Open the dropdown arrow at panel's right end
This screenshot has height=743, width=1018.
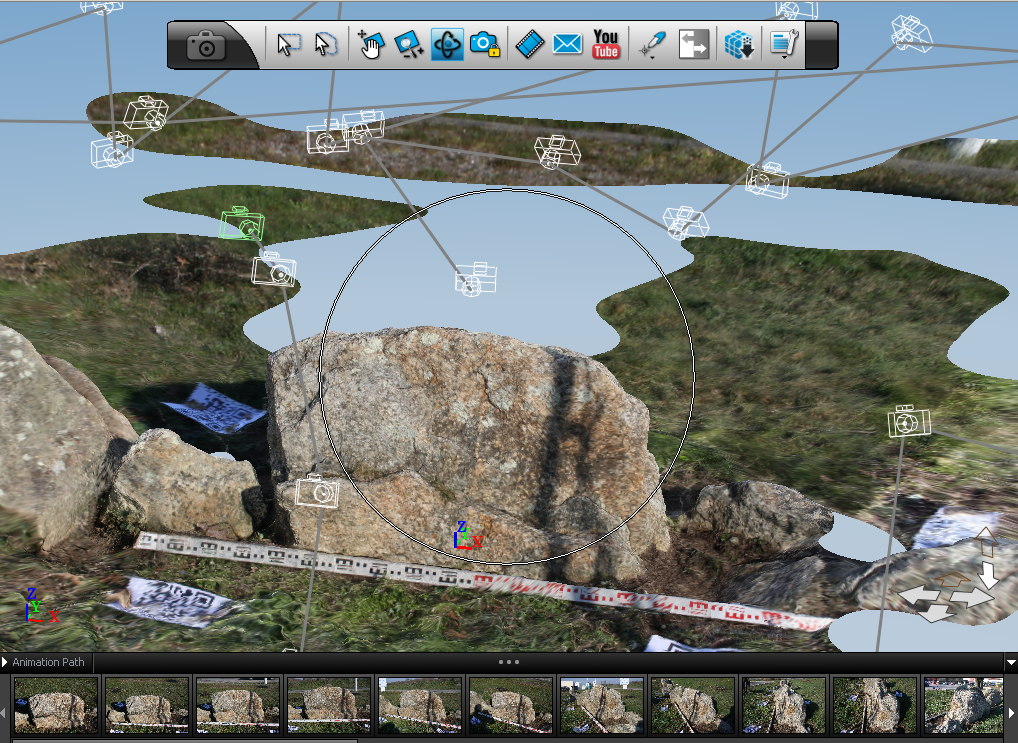1010,662
